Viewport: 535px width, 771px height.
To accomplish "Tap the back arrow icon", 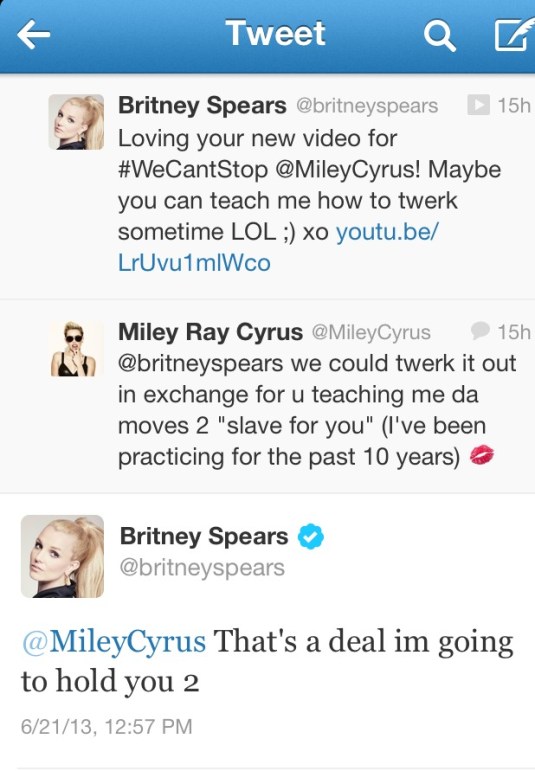I will click(33, 34).
